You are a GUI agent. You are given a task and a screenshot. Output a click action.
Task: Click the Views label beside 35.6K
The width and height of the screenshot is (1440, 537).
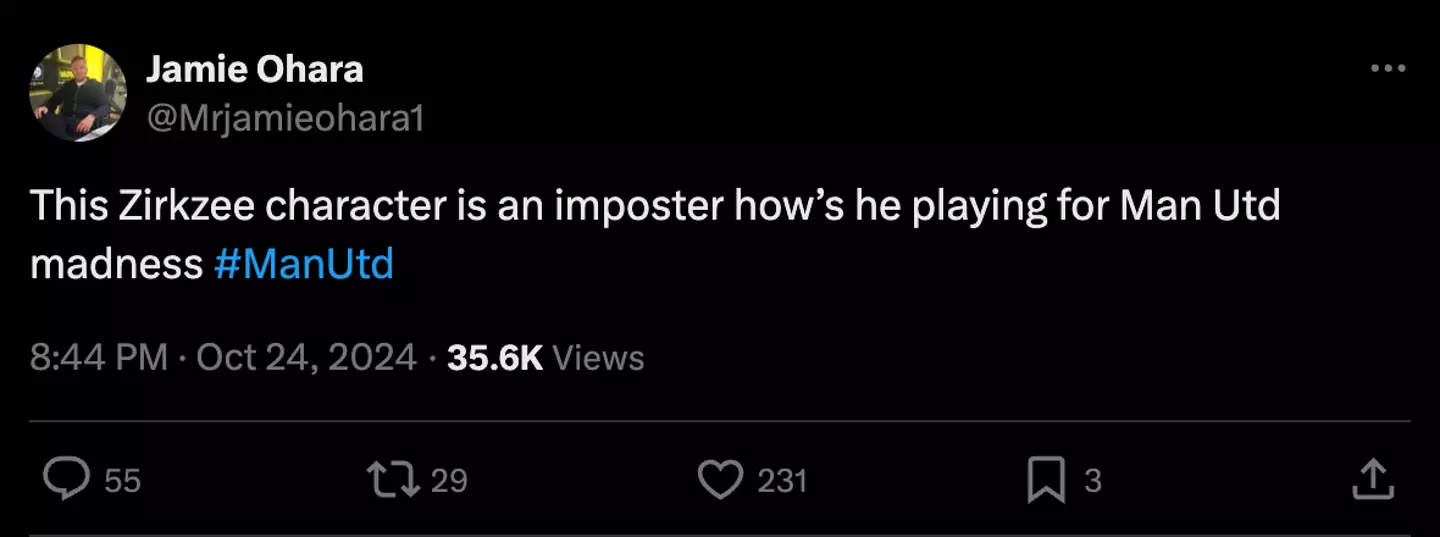[x=598, y=358]
